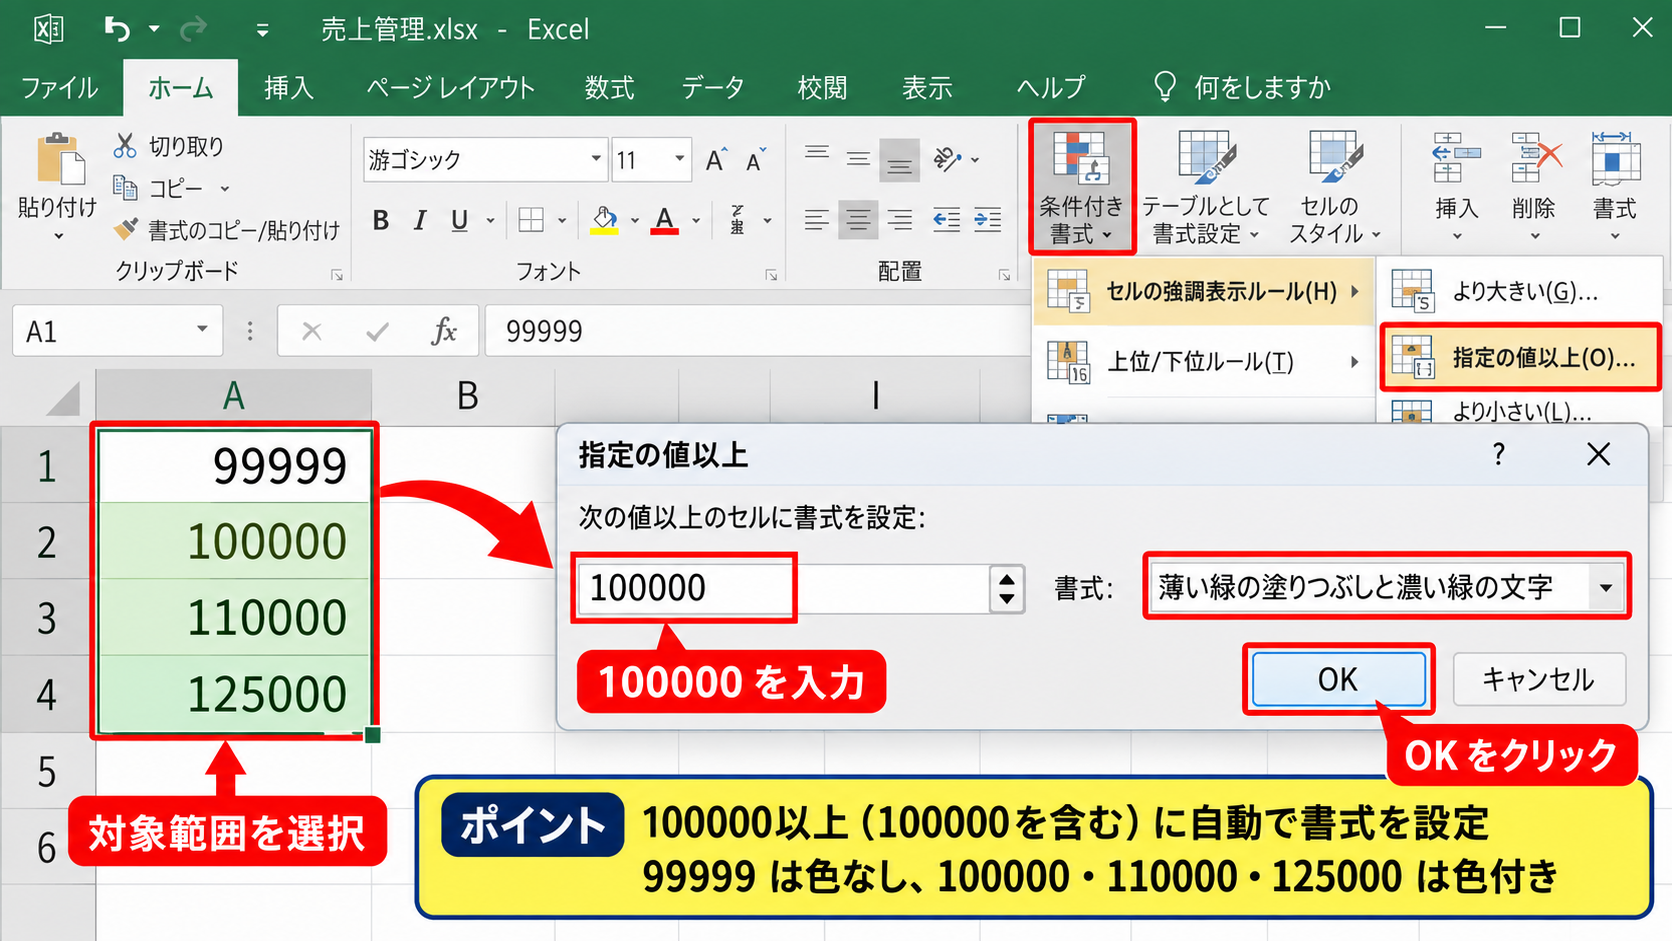Apply the red font color A
This screenshot has width=1672, height=941.
pos(664,220)
